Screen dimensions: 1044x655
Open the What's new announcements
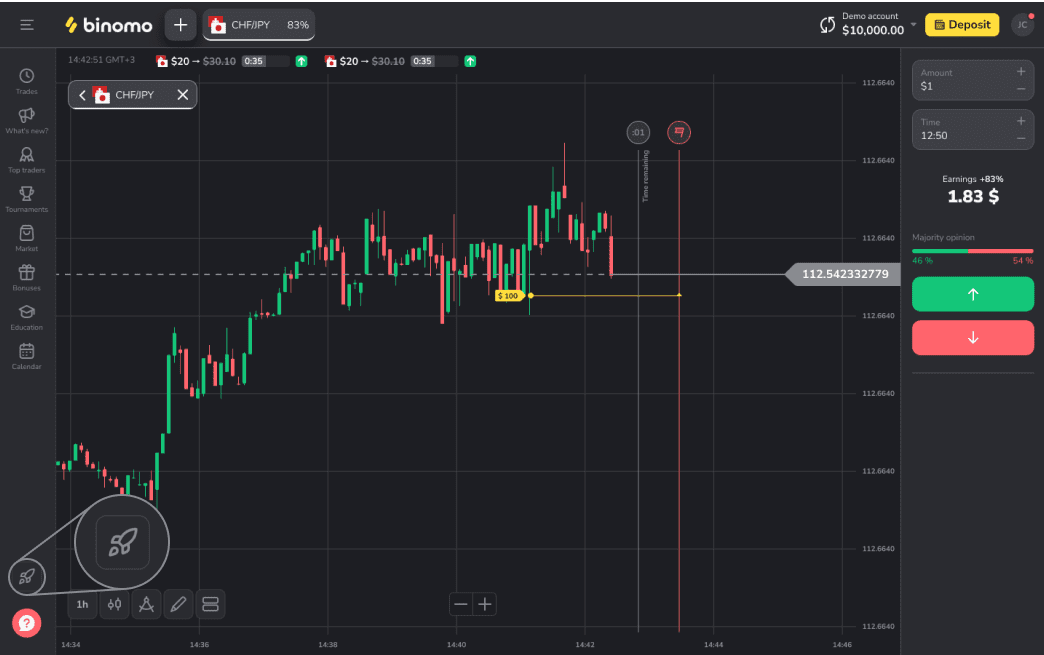[27, 119]
